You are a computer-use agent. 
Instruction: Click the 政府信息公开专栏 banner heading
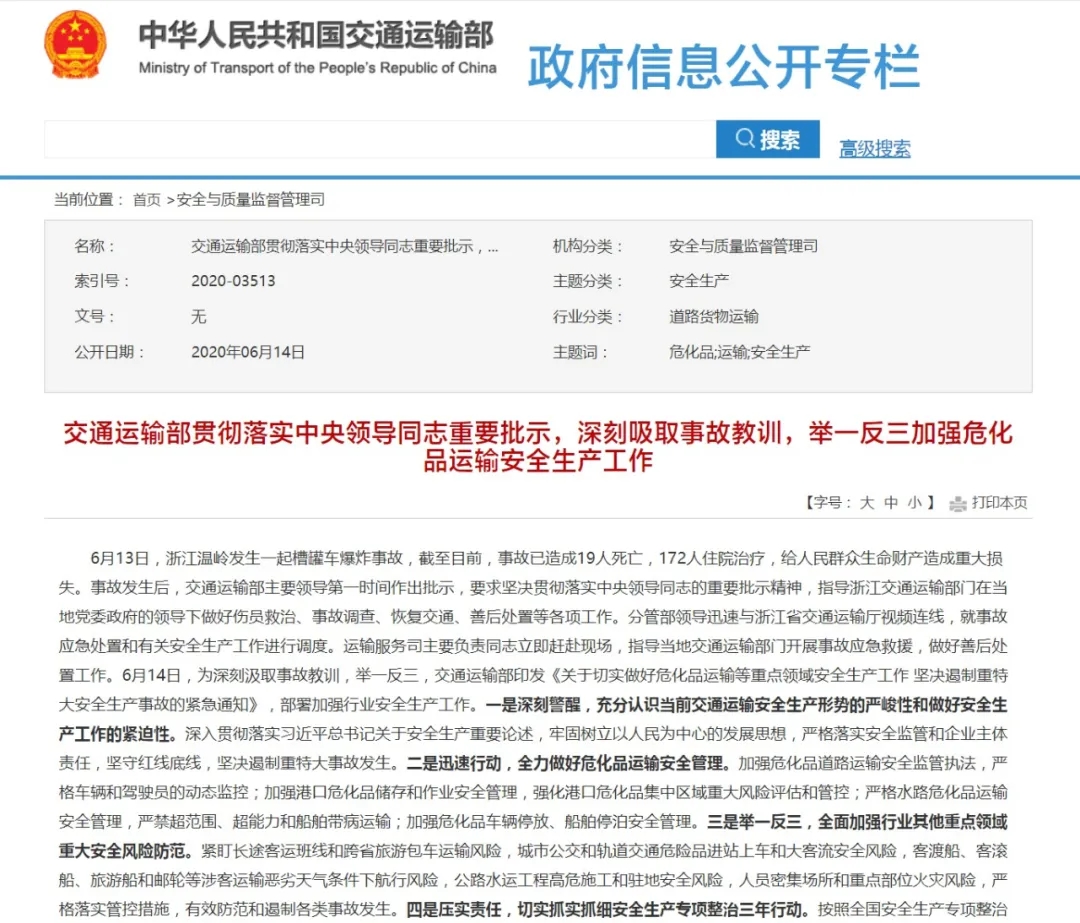click(x=723, y=65)
